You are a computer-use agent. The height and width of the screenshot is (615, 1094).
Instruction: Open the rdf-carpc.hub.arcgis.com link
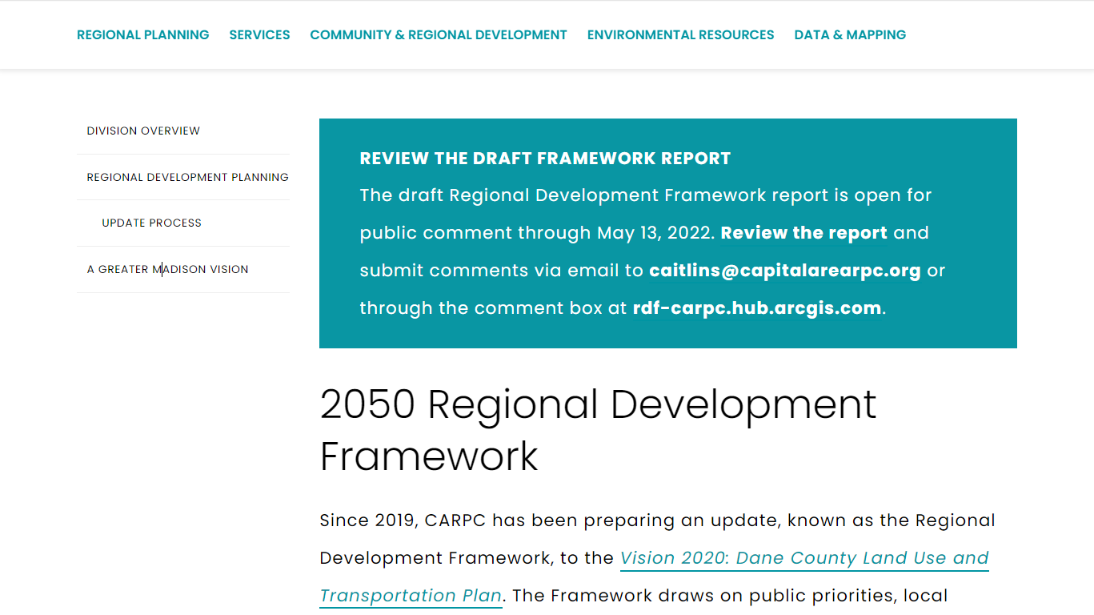click(757, 308)
